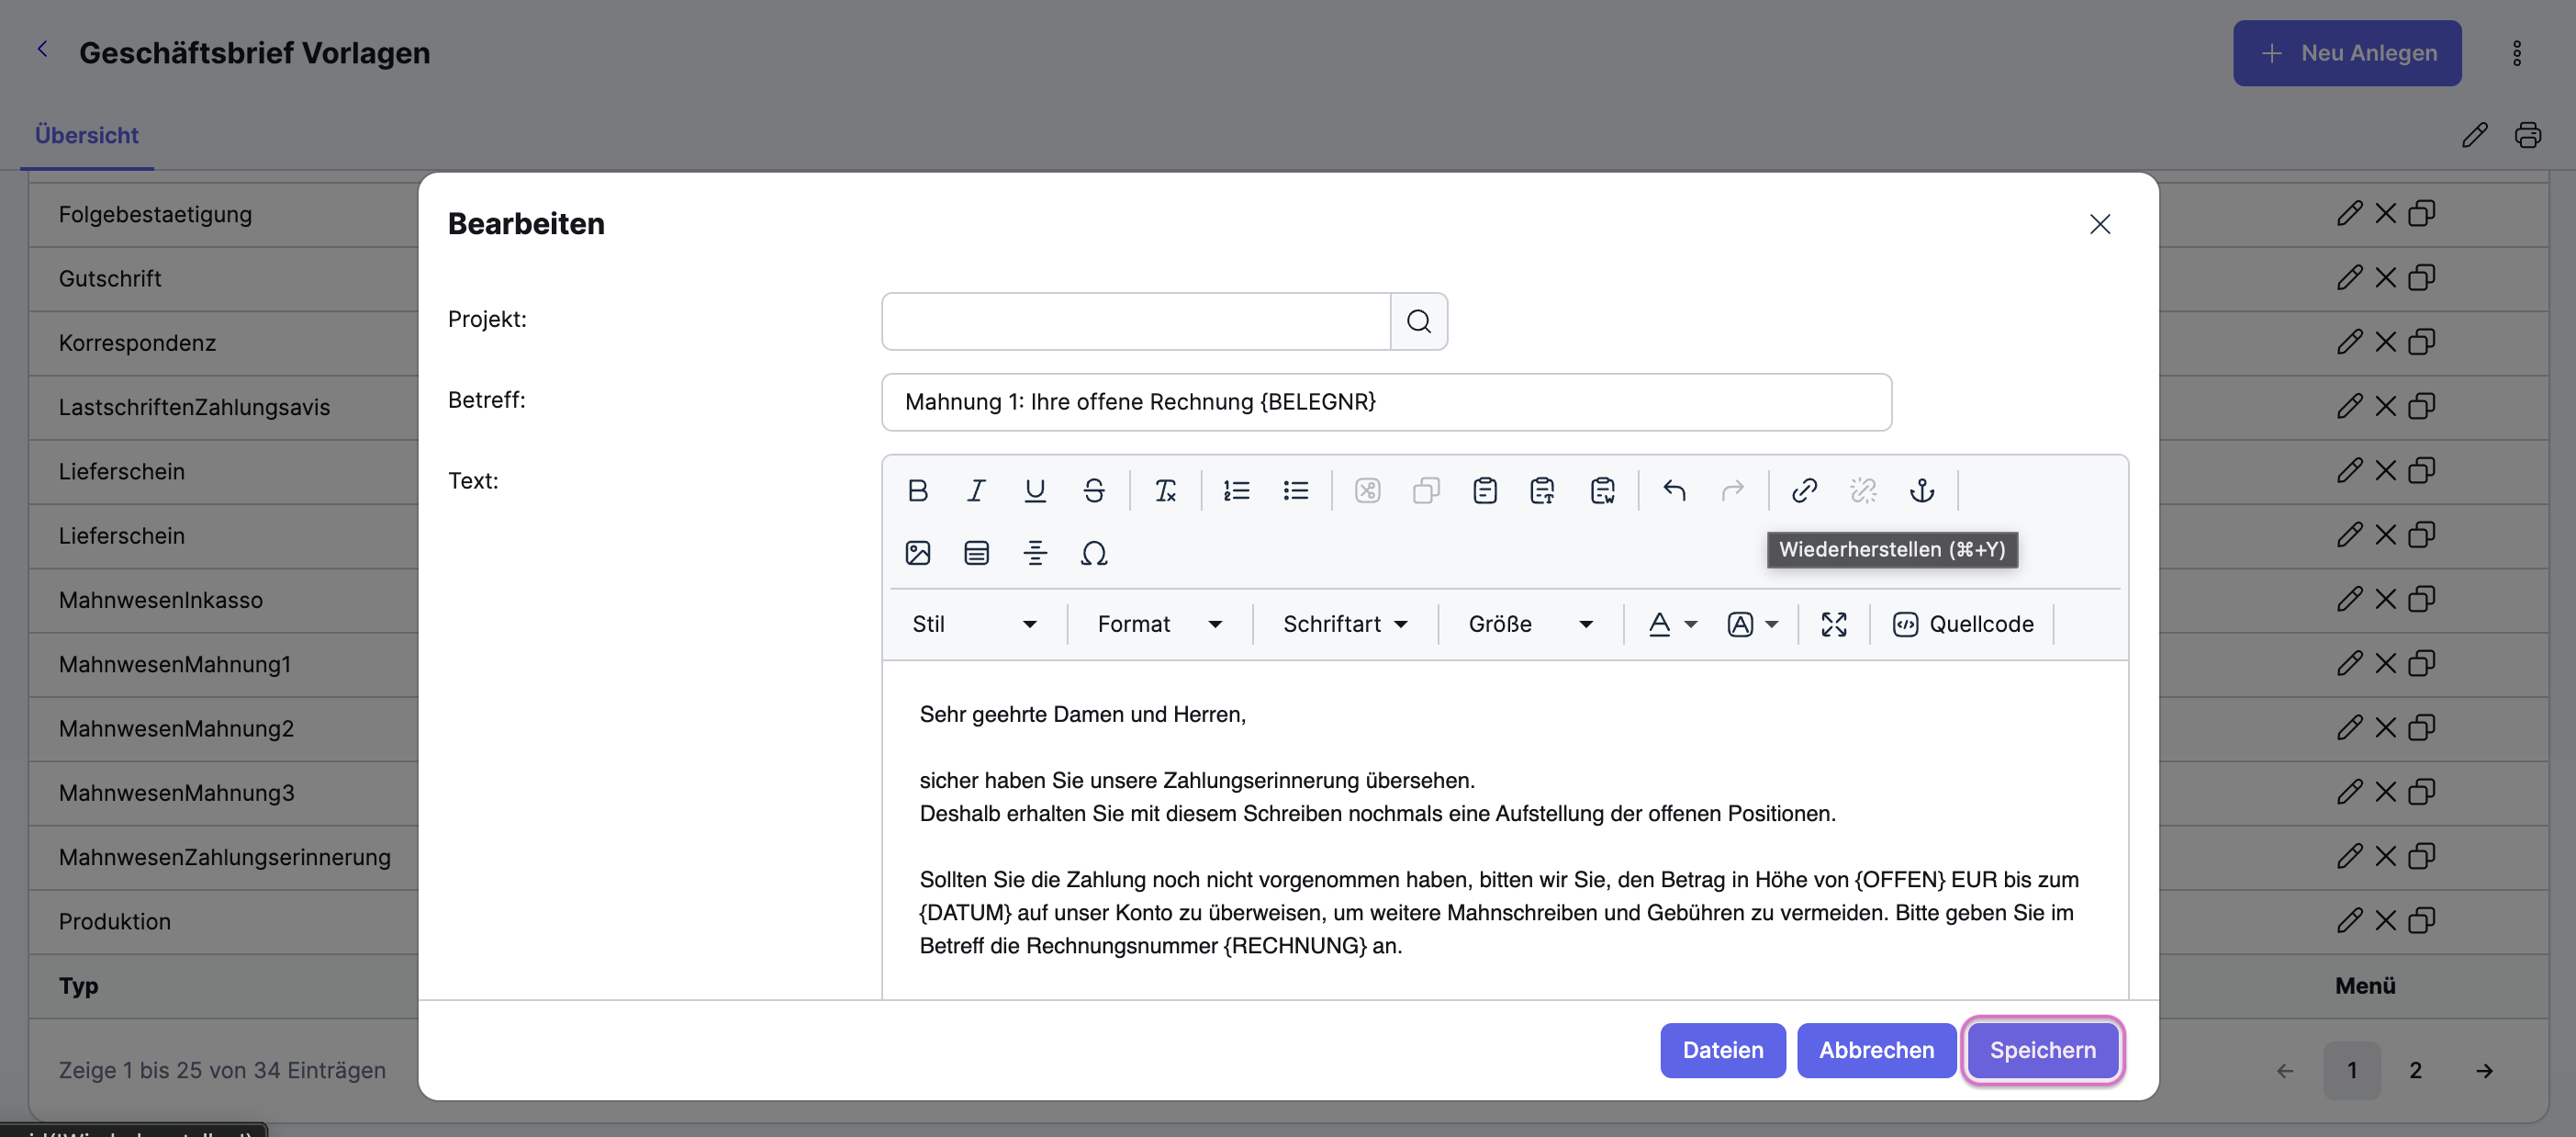Image resolution: width=2576 pixels, height=1137 pixels.
Task: Select the LastschriftenZahlungsavis row text
Action: coord(194,407)
